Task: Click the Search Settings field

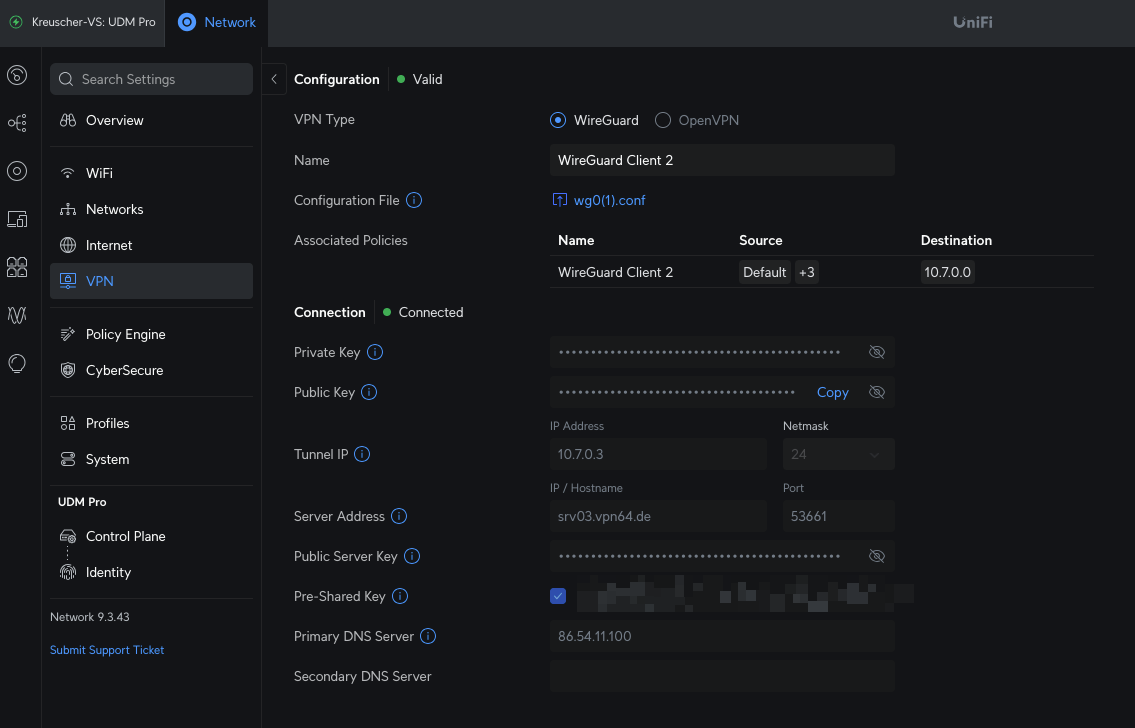Action: 151,79
